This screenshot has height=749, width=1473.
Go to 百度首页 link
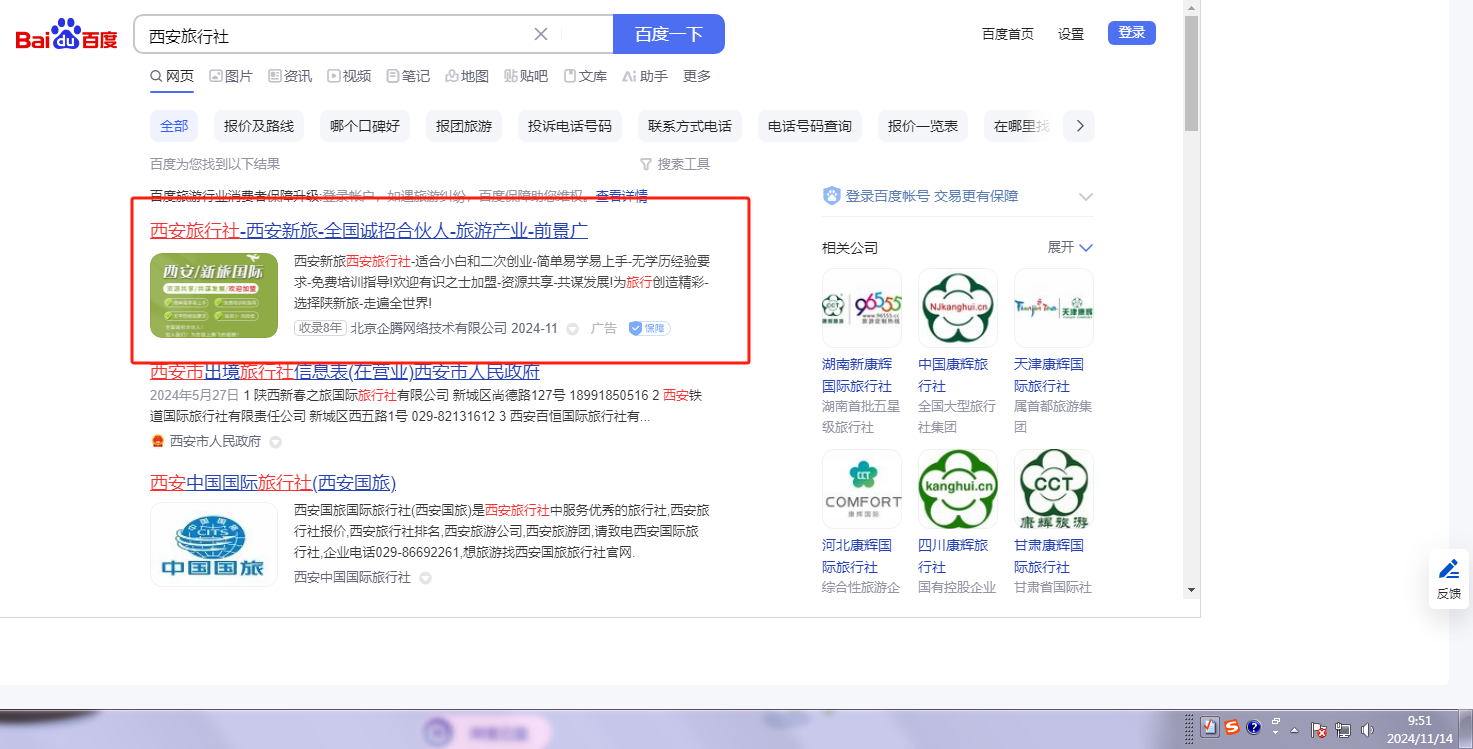coord(1008,34)
